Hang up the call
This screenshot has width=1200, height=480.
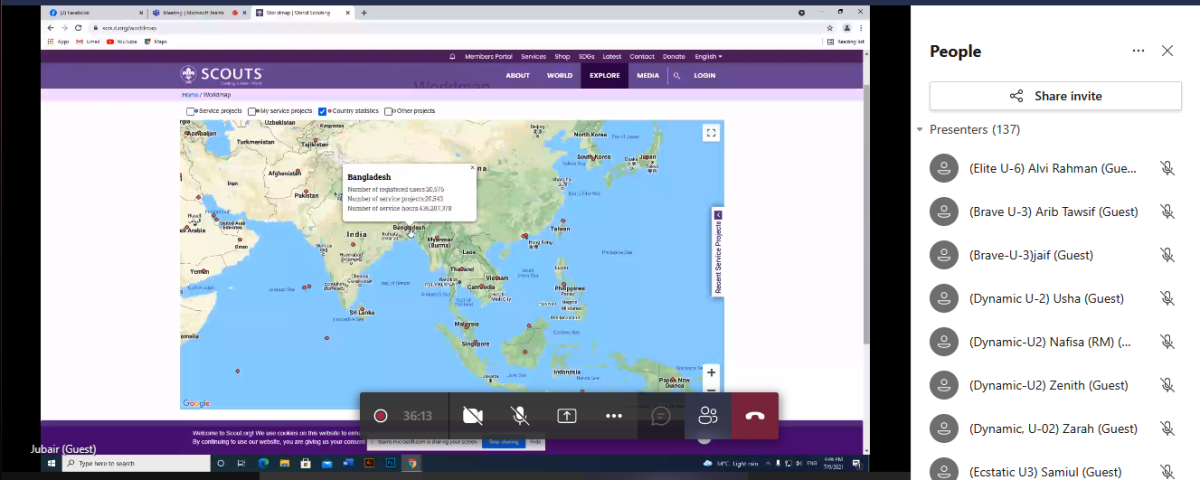pyautogui.click(x=755, y=416)
